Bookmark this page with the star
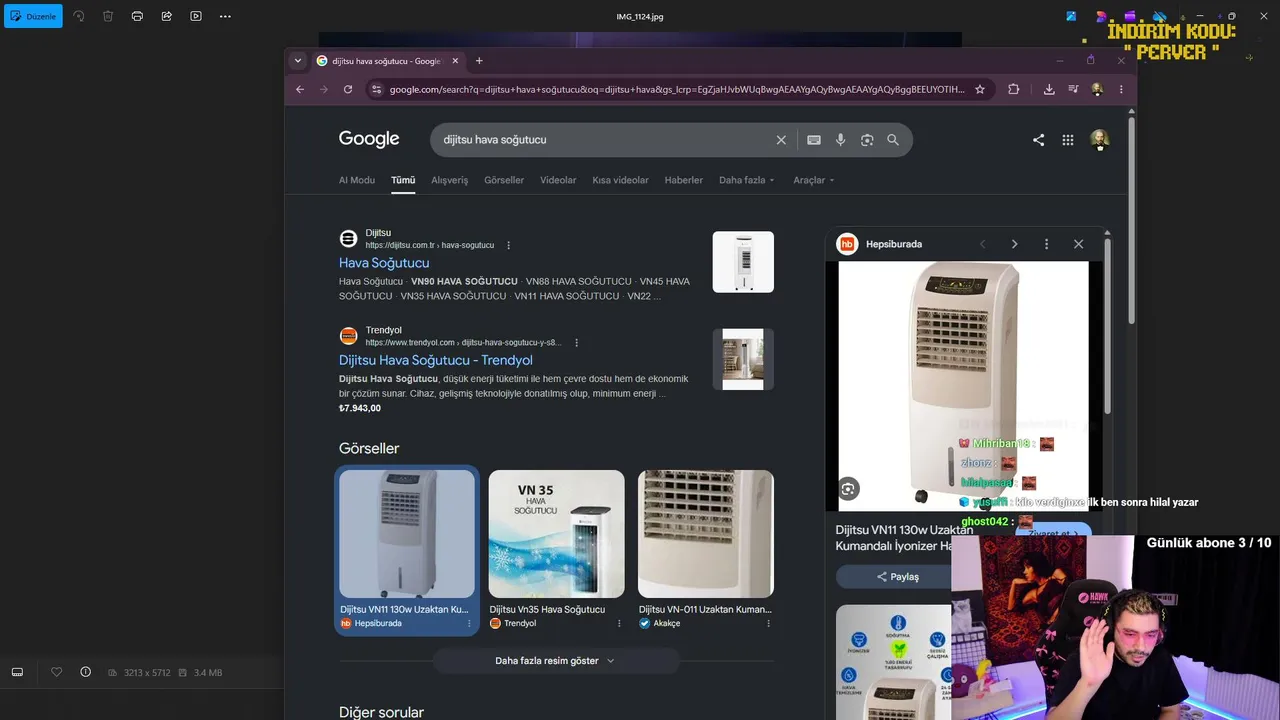The width and height of the screenshot is (1280, 720). click(980, 89)
